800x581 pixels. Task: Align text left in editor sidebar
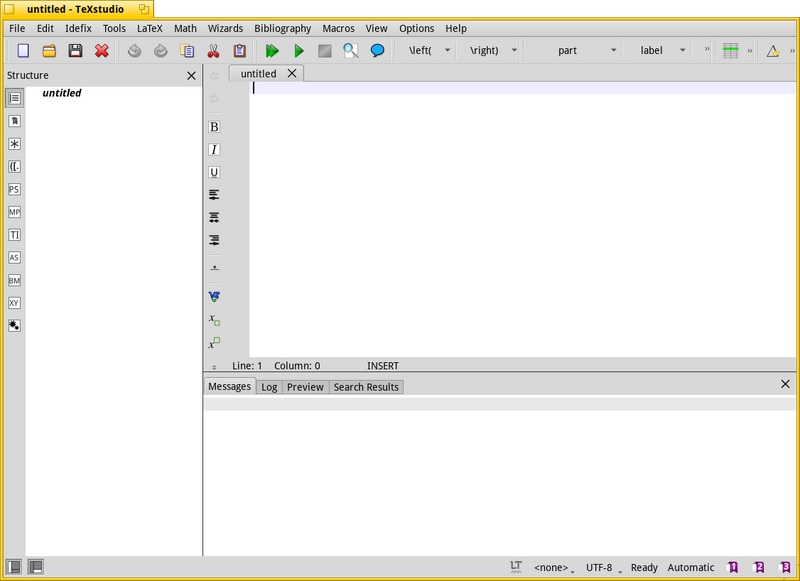[214, 195]
